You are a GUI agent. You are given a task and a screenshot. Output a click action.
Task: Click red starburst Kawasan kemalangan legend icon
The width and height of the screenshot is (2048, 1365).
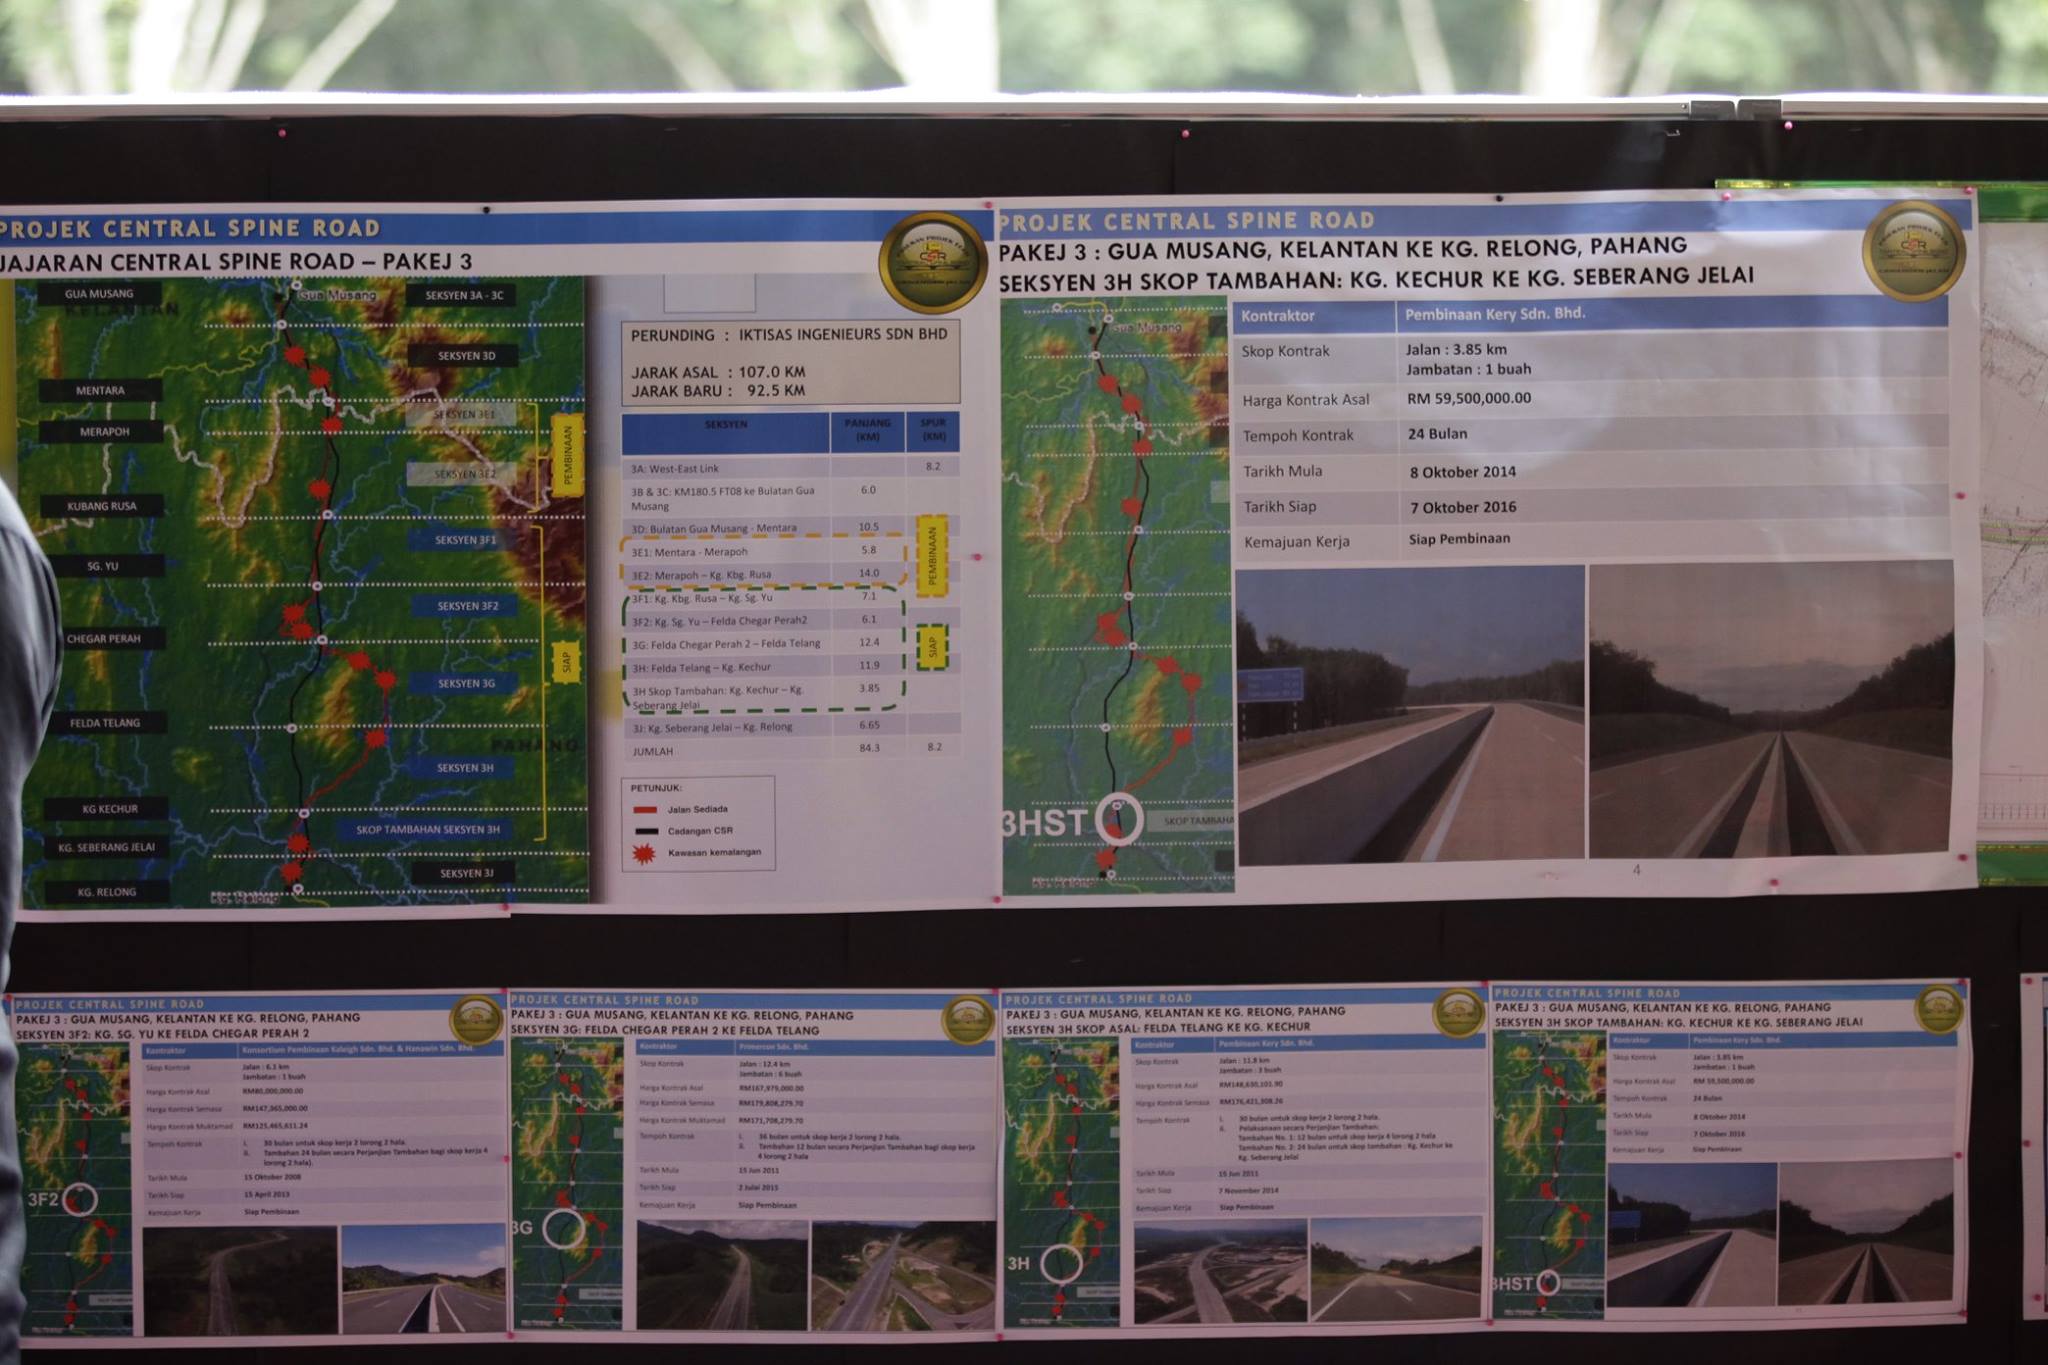tap(644, 853)
